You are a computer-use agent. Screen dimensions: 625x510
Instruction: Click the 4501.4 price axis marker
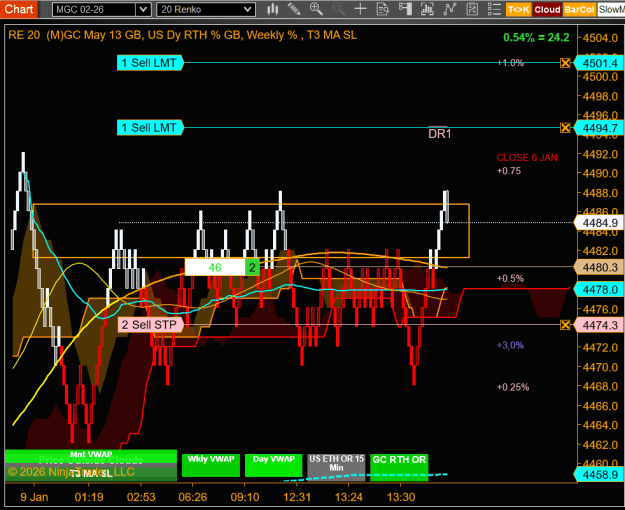tap(599, 63)
